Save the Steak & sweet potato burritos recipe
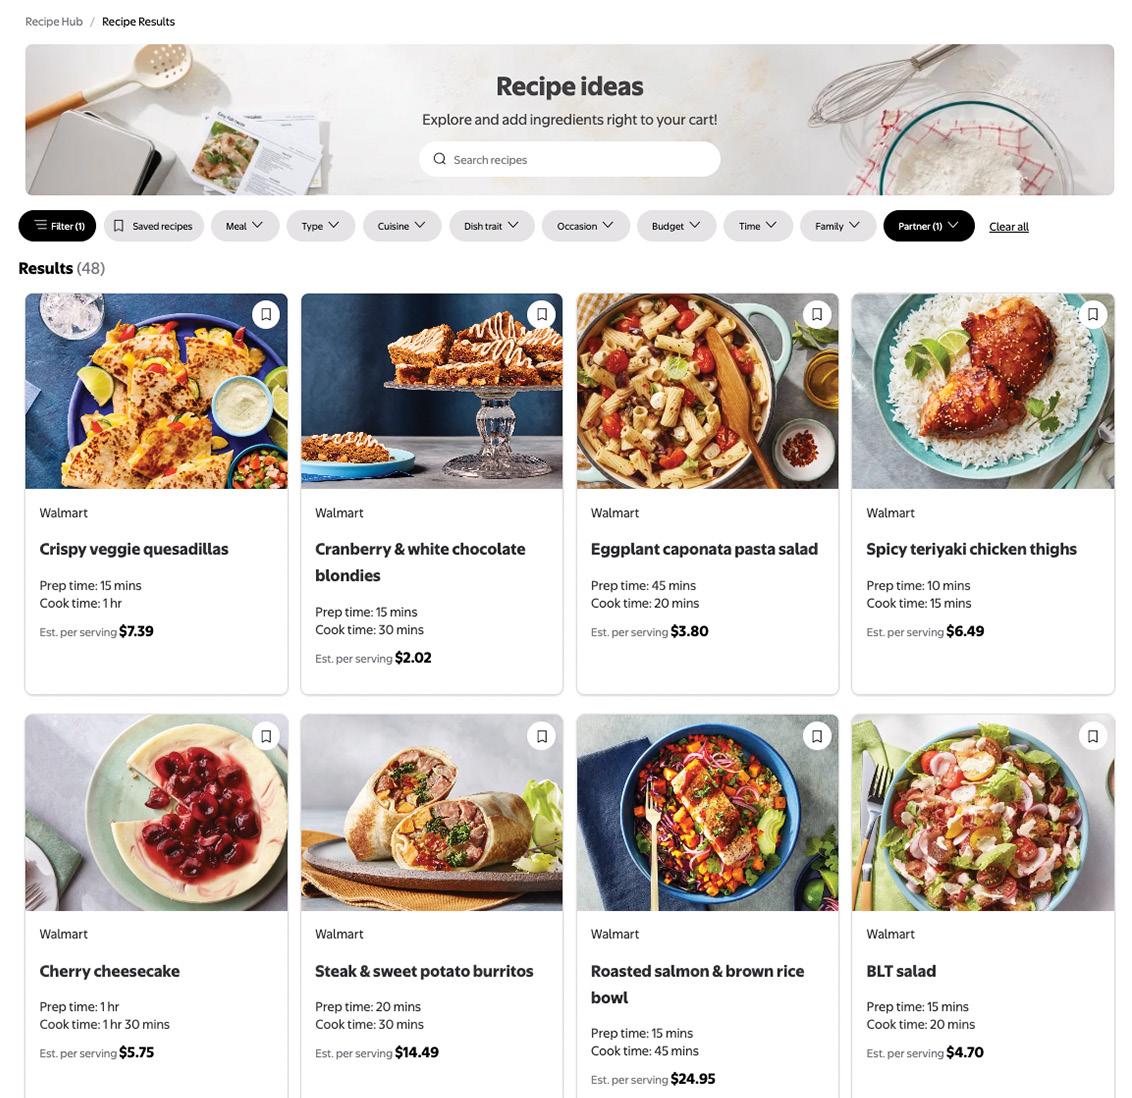This screenshot has width=1132, height=1098. [541, 736]
